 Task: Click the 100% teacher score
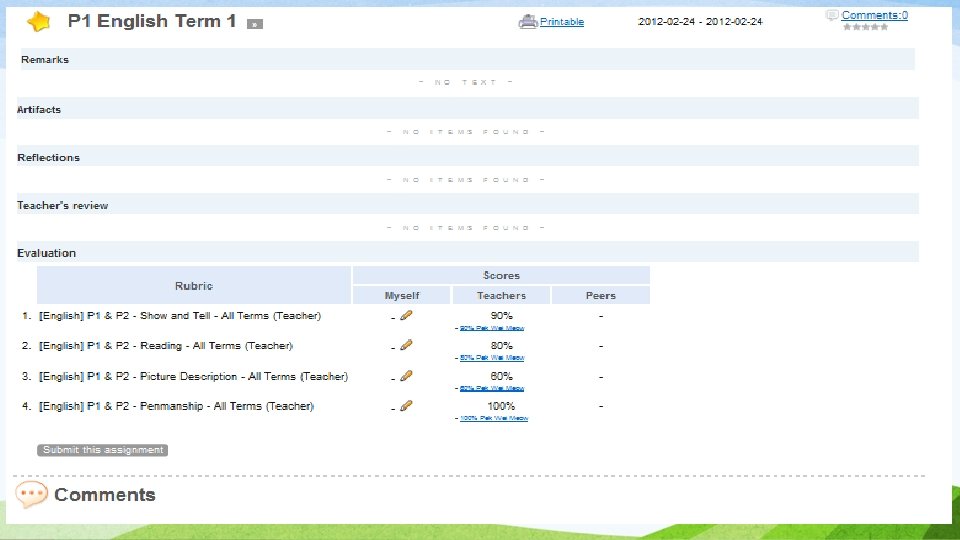501,406
